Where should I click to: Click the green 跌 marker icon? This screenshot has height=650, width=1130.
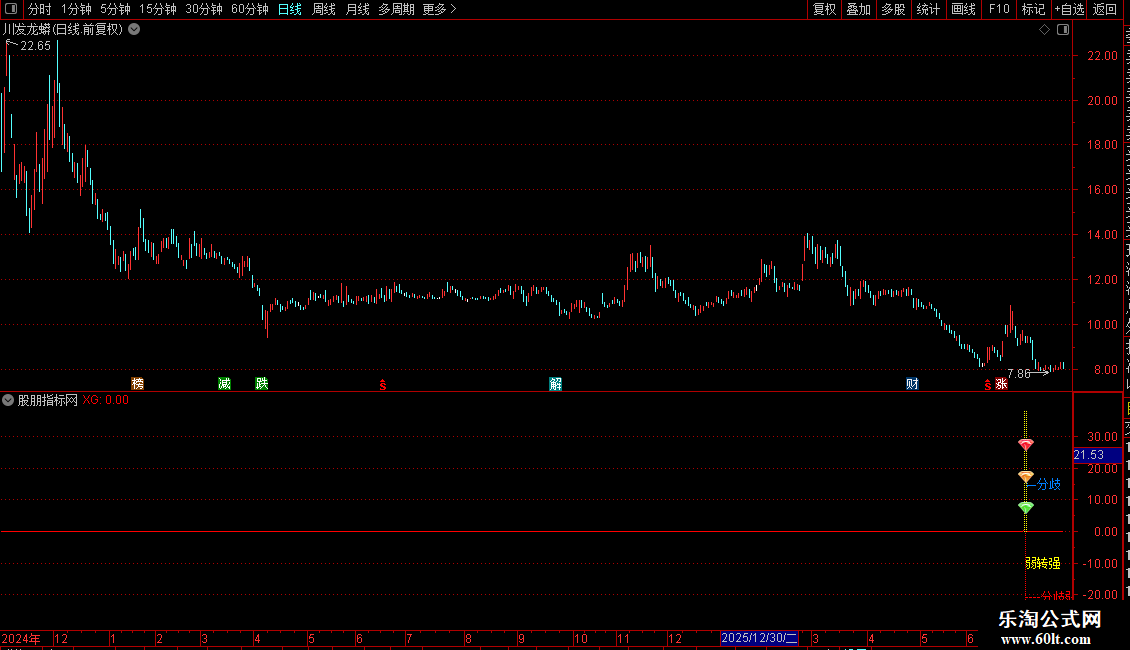click(262, 383)
